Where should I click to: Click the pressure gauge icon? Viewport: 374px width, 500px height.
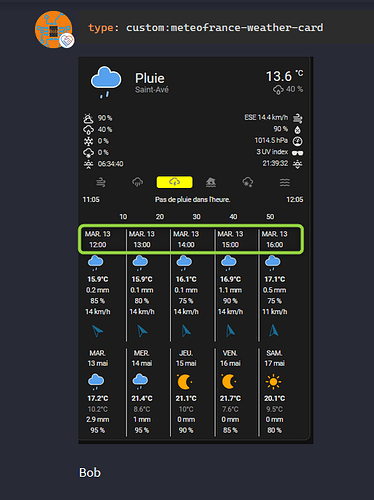click(x=297, y=141)
